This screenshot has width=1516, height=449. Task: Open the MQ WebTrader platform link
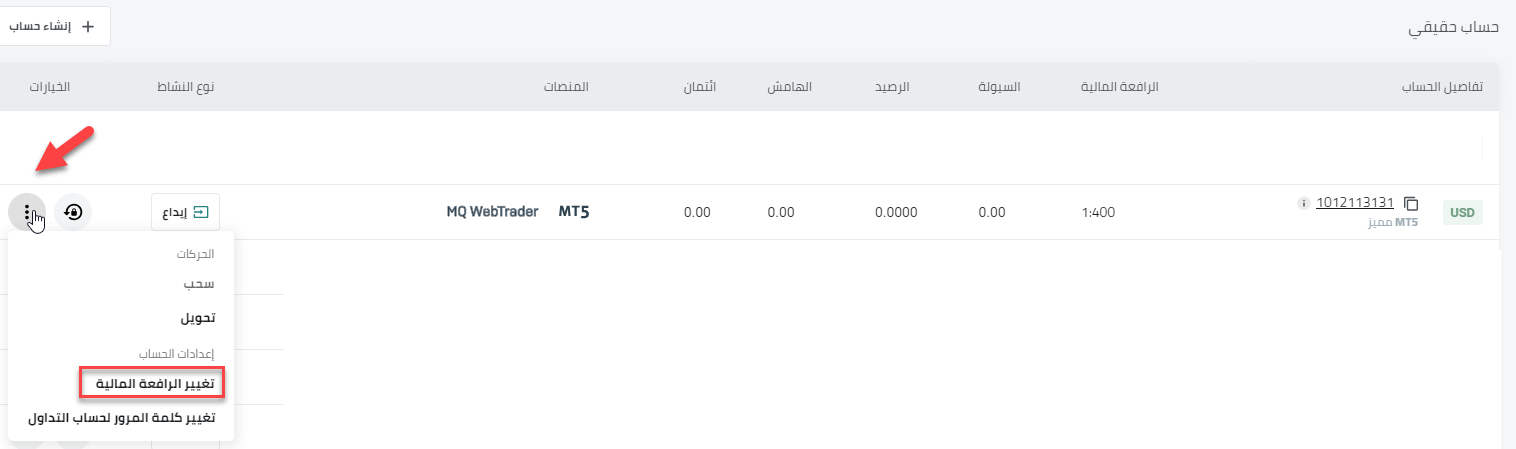click(x=492, y=212)
